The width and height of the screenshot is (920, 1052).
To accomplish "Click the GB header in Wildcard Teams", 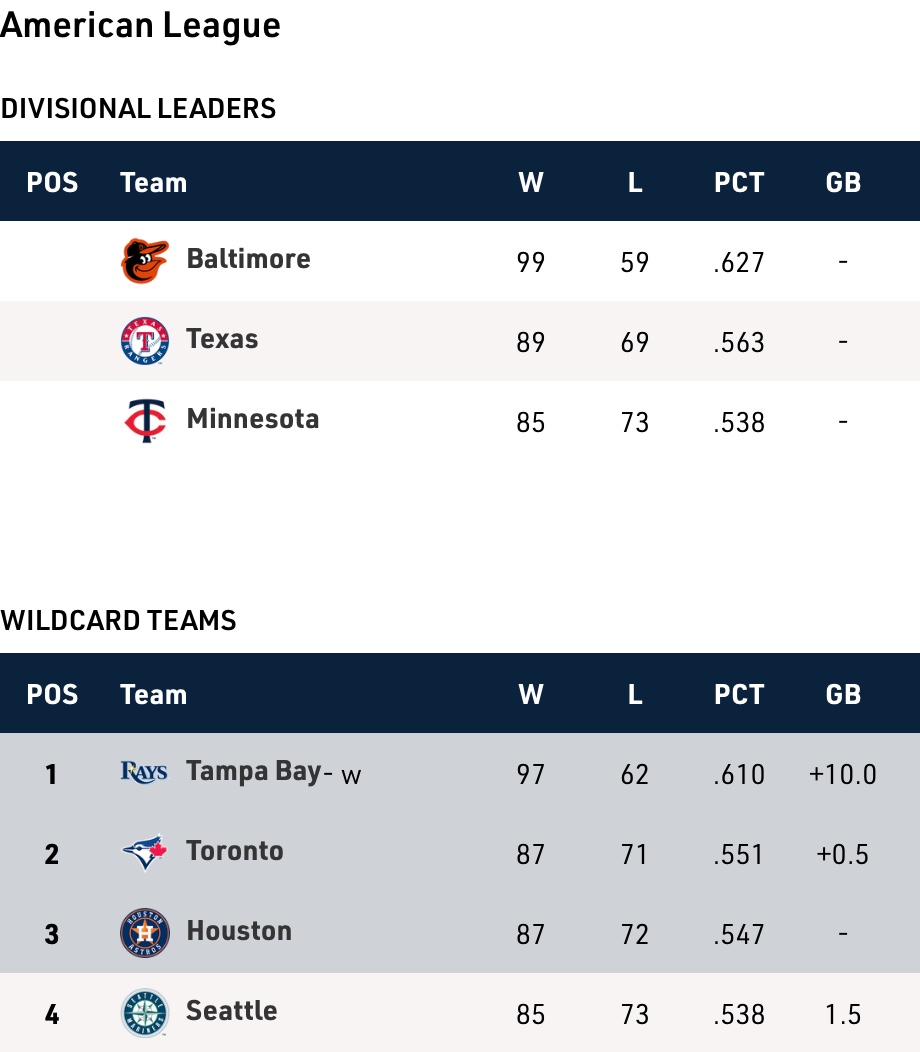I will [843, 695].
